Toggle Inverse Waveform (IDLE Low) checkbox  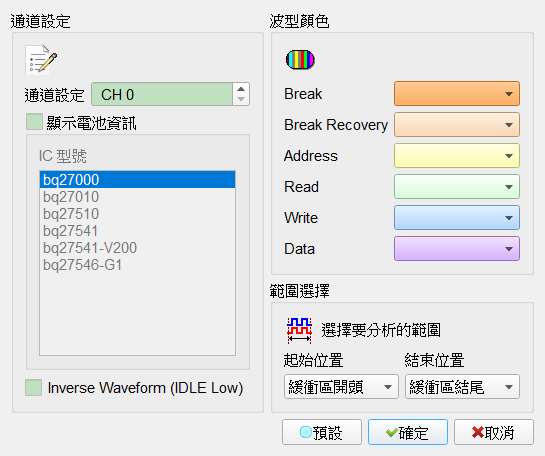[x=33, y=388]
